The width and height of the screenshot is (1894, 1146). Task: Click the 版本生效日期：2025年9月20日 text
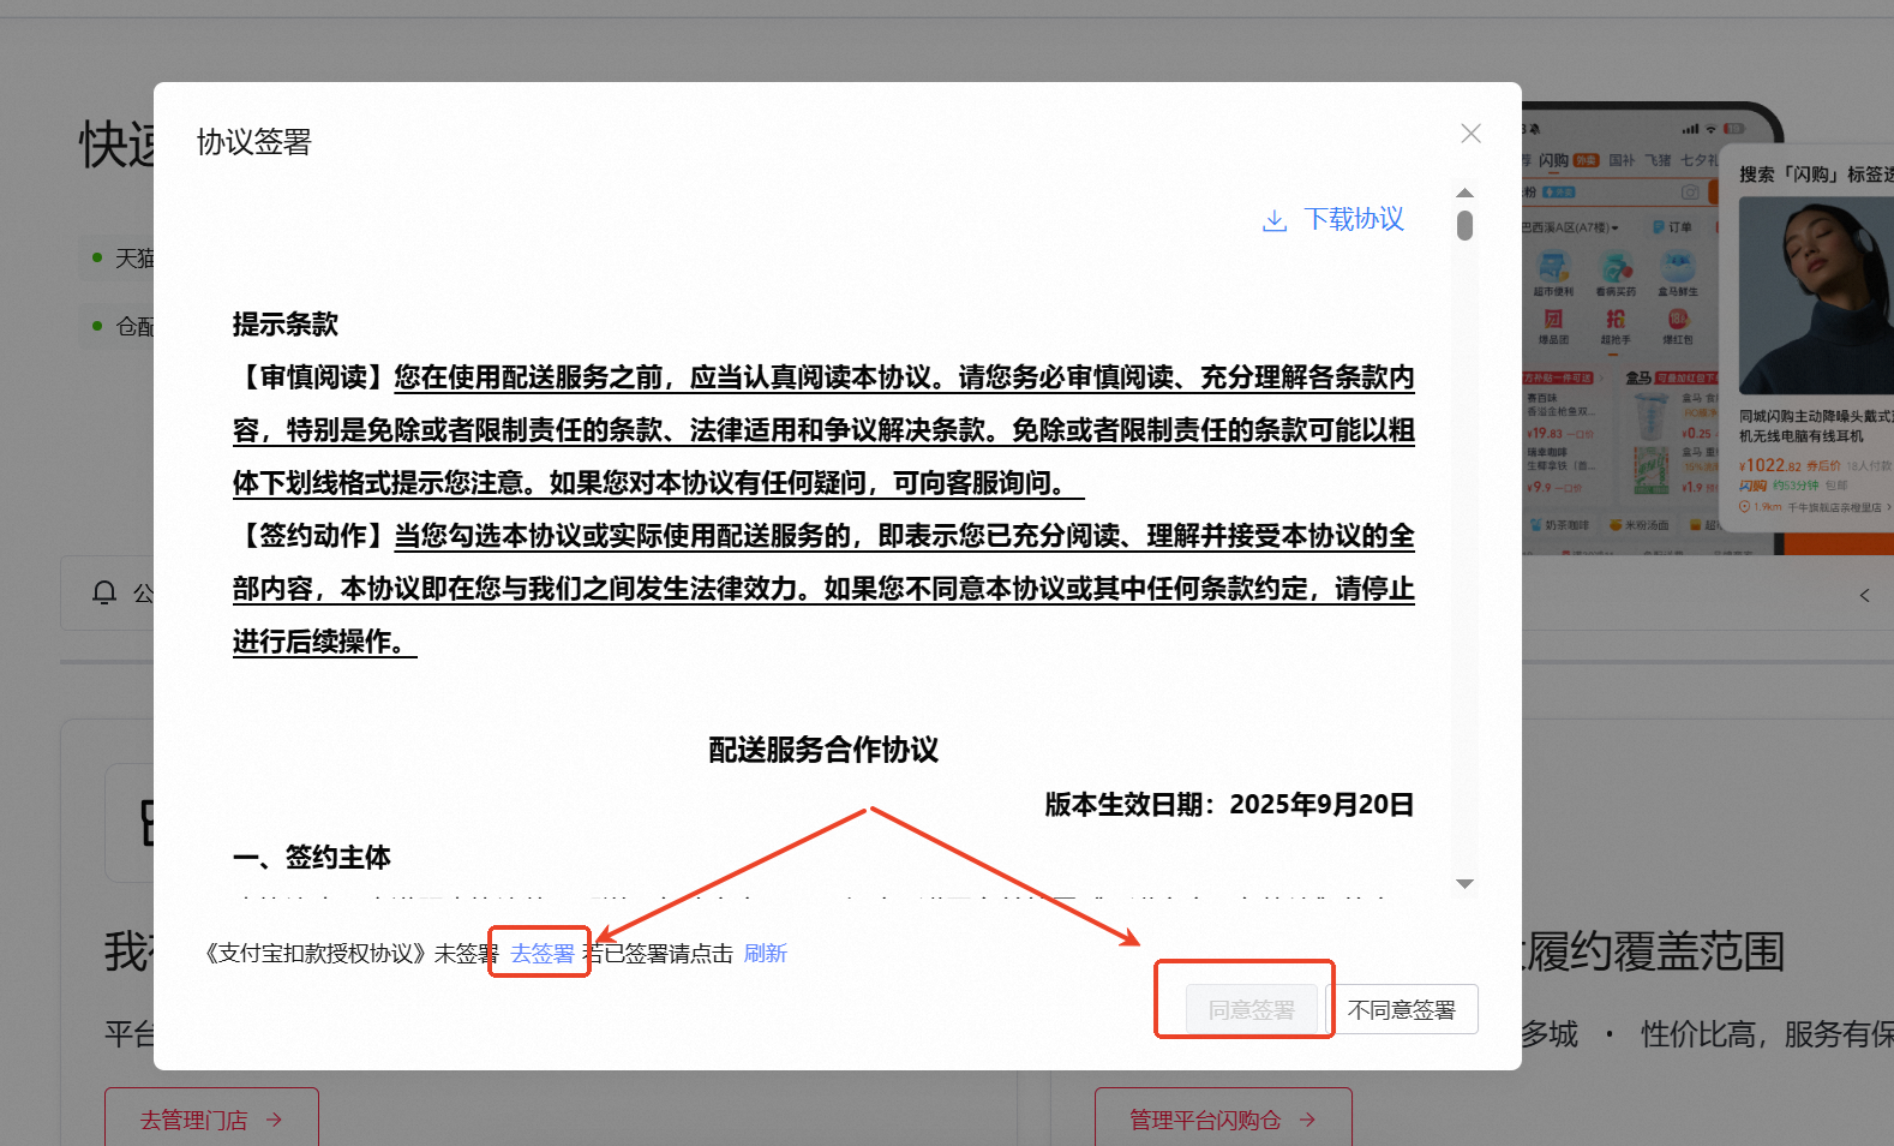(1229, 804)
